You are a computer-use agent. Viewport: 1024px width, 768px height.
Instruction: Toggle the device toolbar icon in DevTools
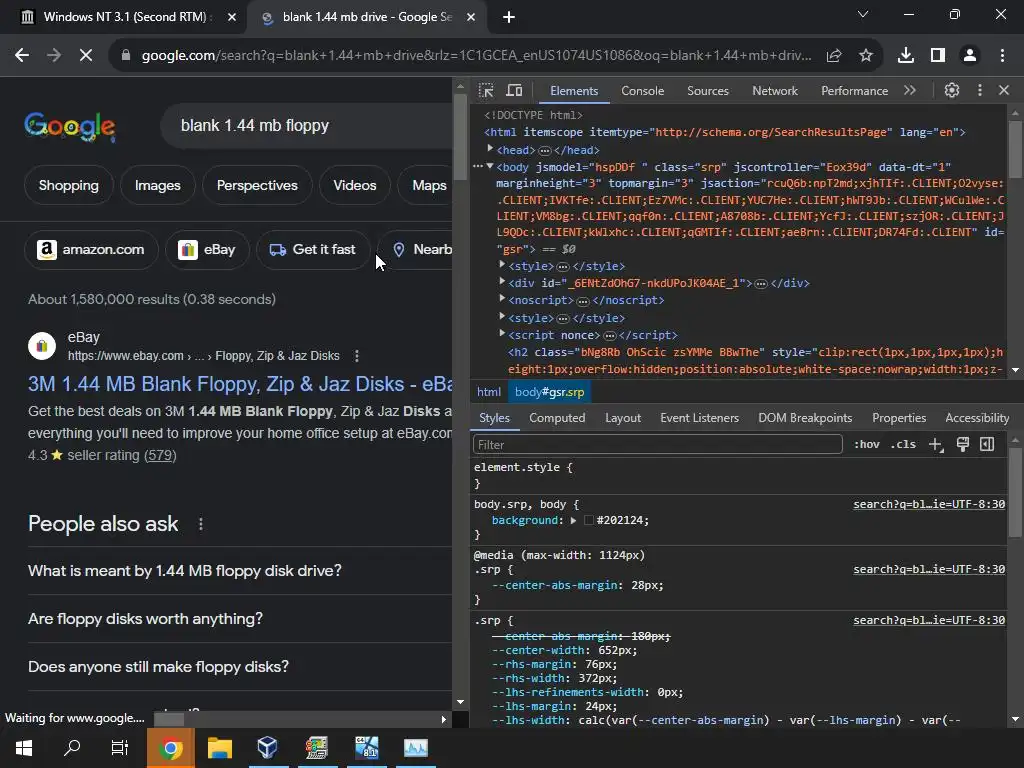pos(515,91)
